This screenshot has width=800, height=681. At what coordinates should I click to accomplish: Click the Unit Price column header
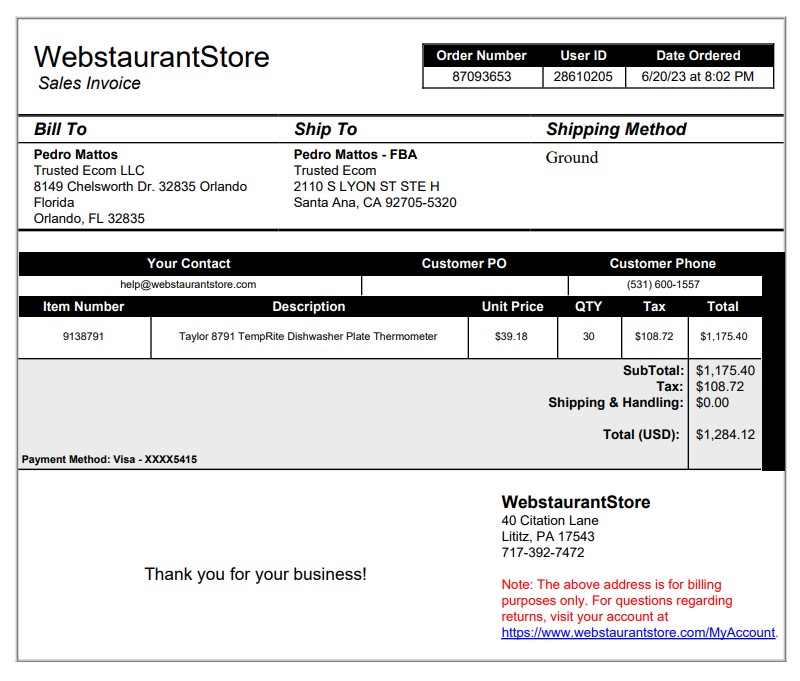513,307
